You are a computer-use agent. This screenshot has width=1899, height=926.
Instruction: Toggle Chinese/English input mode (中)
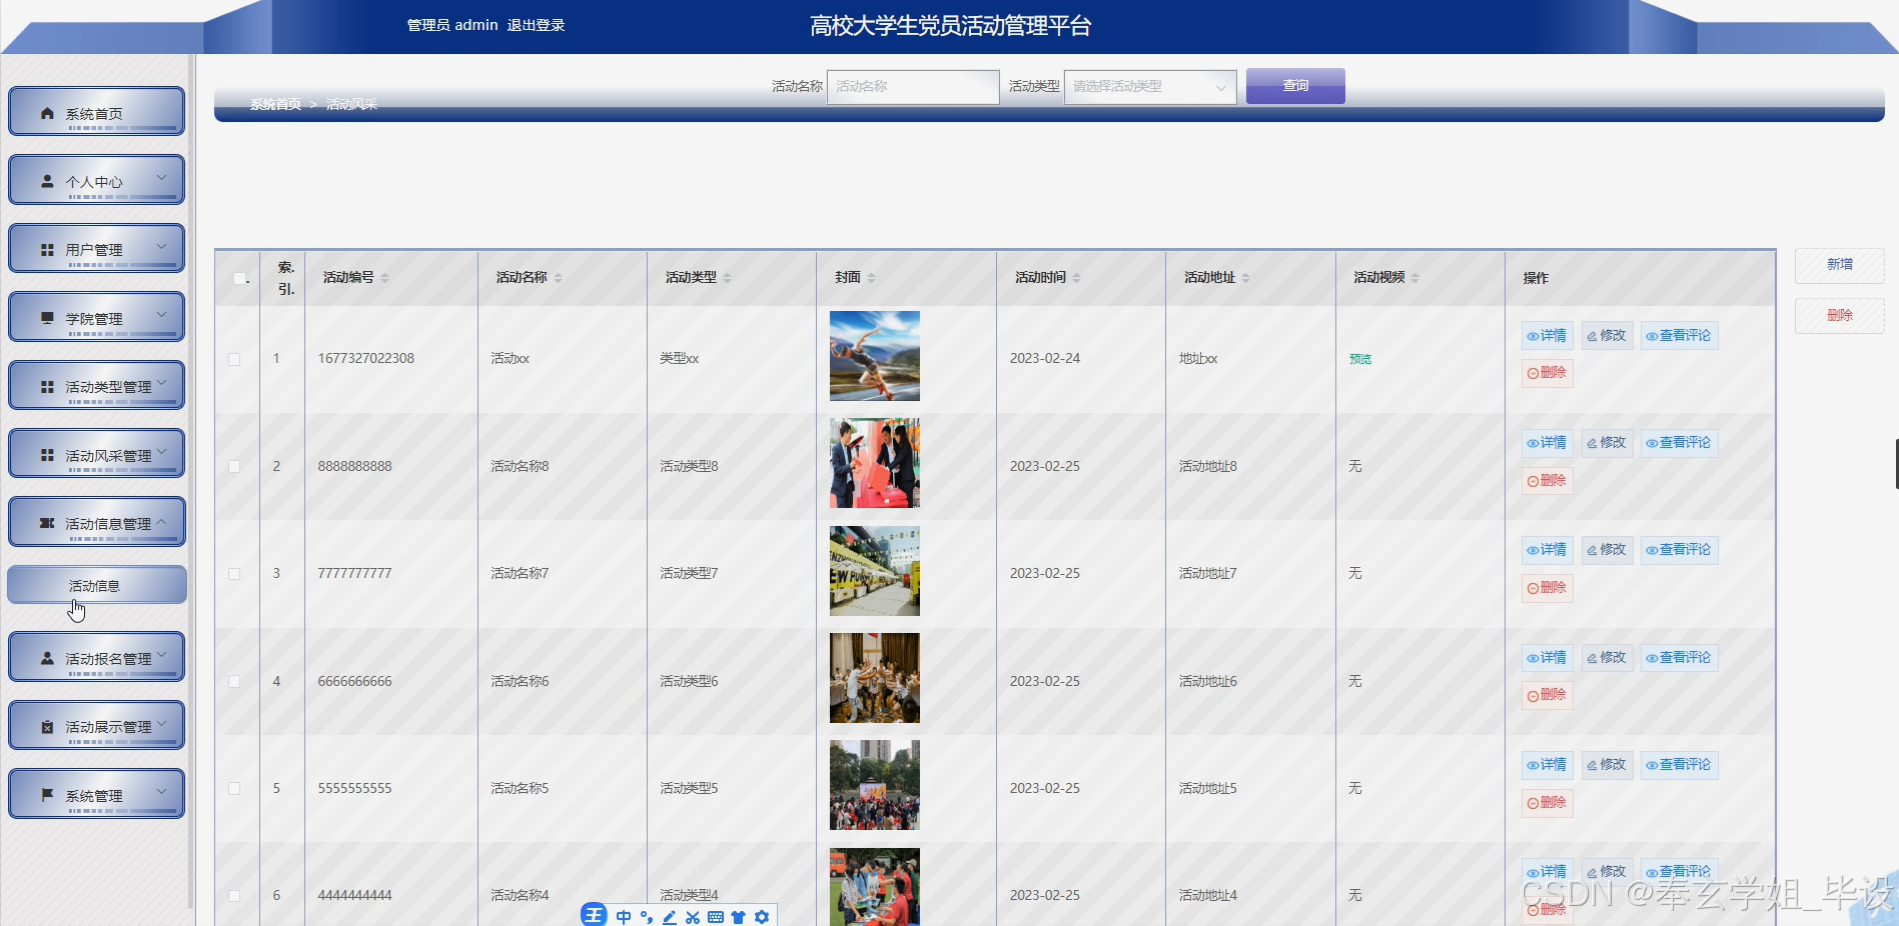click(x=624, y=917)
